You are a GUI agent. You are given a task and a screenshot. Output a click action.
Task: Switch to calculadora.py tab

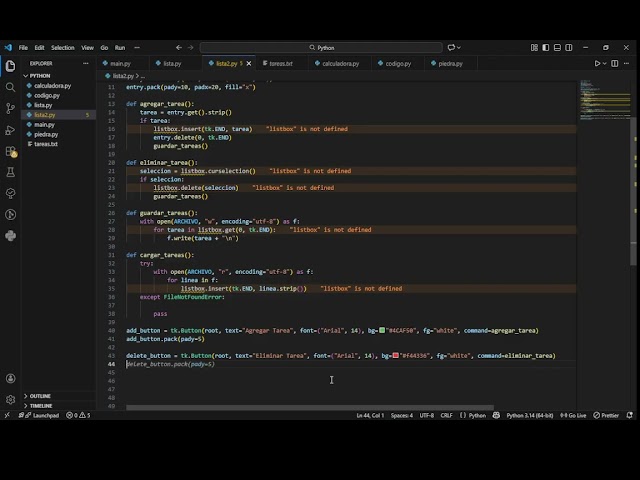(340, 63)
